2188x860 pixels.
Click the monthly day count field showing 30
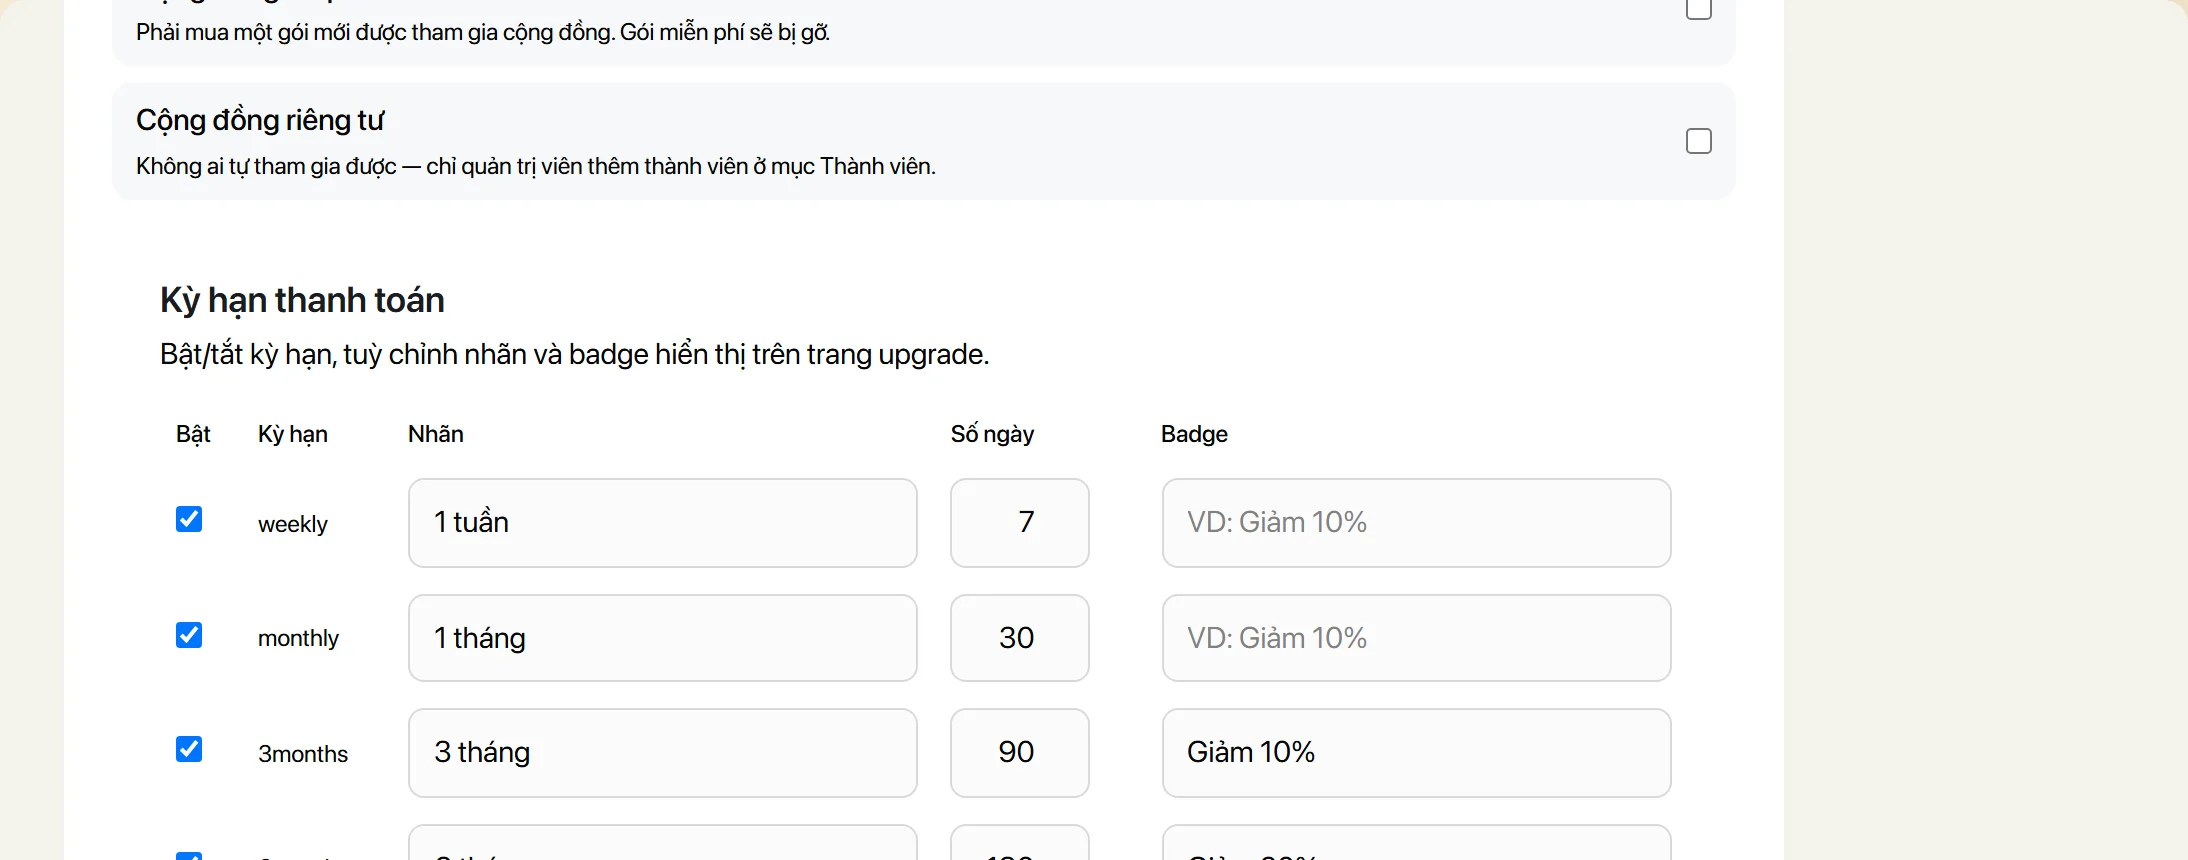click(1019, 638)
